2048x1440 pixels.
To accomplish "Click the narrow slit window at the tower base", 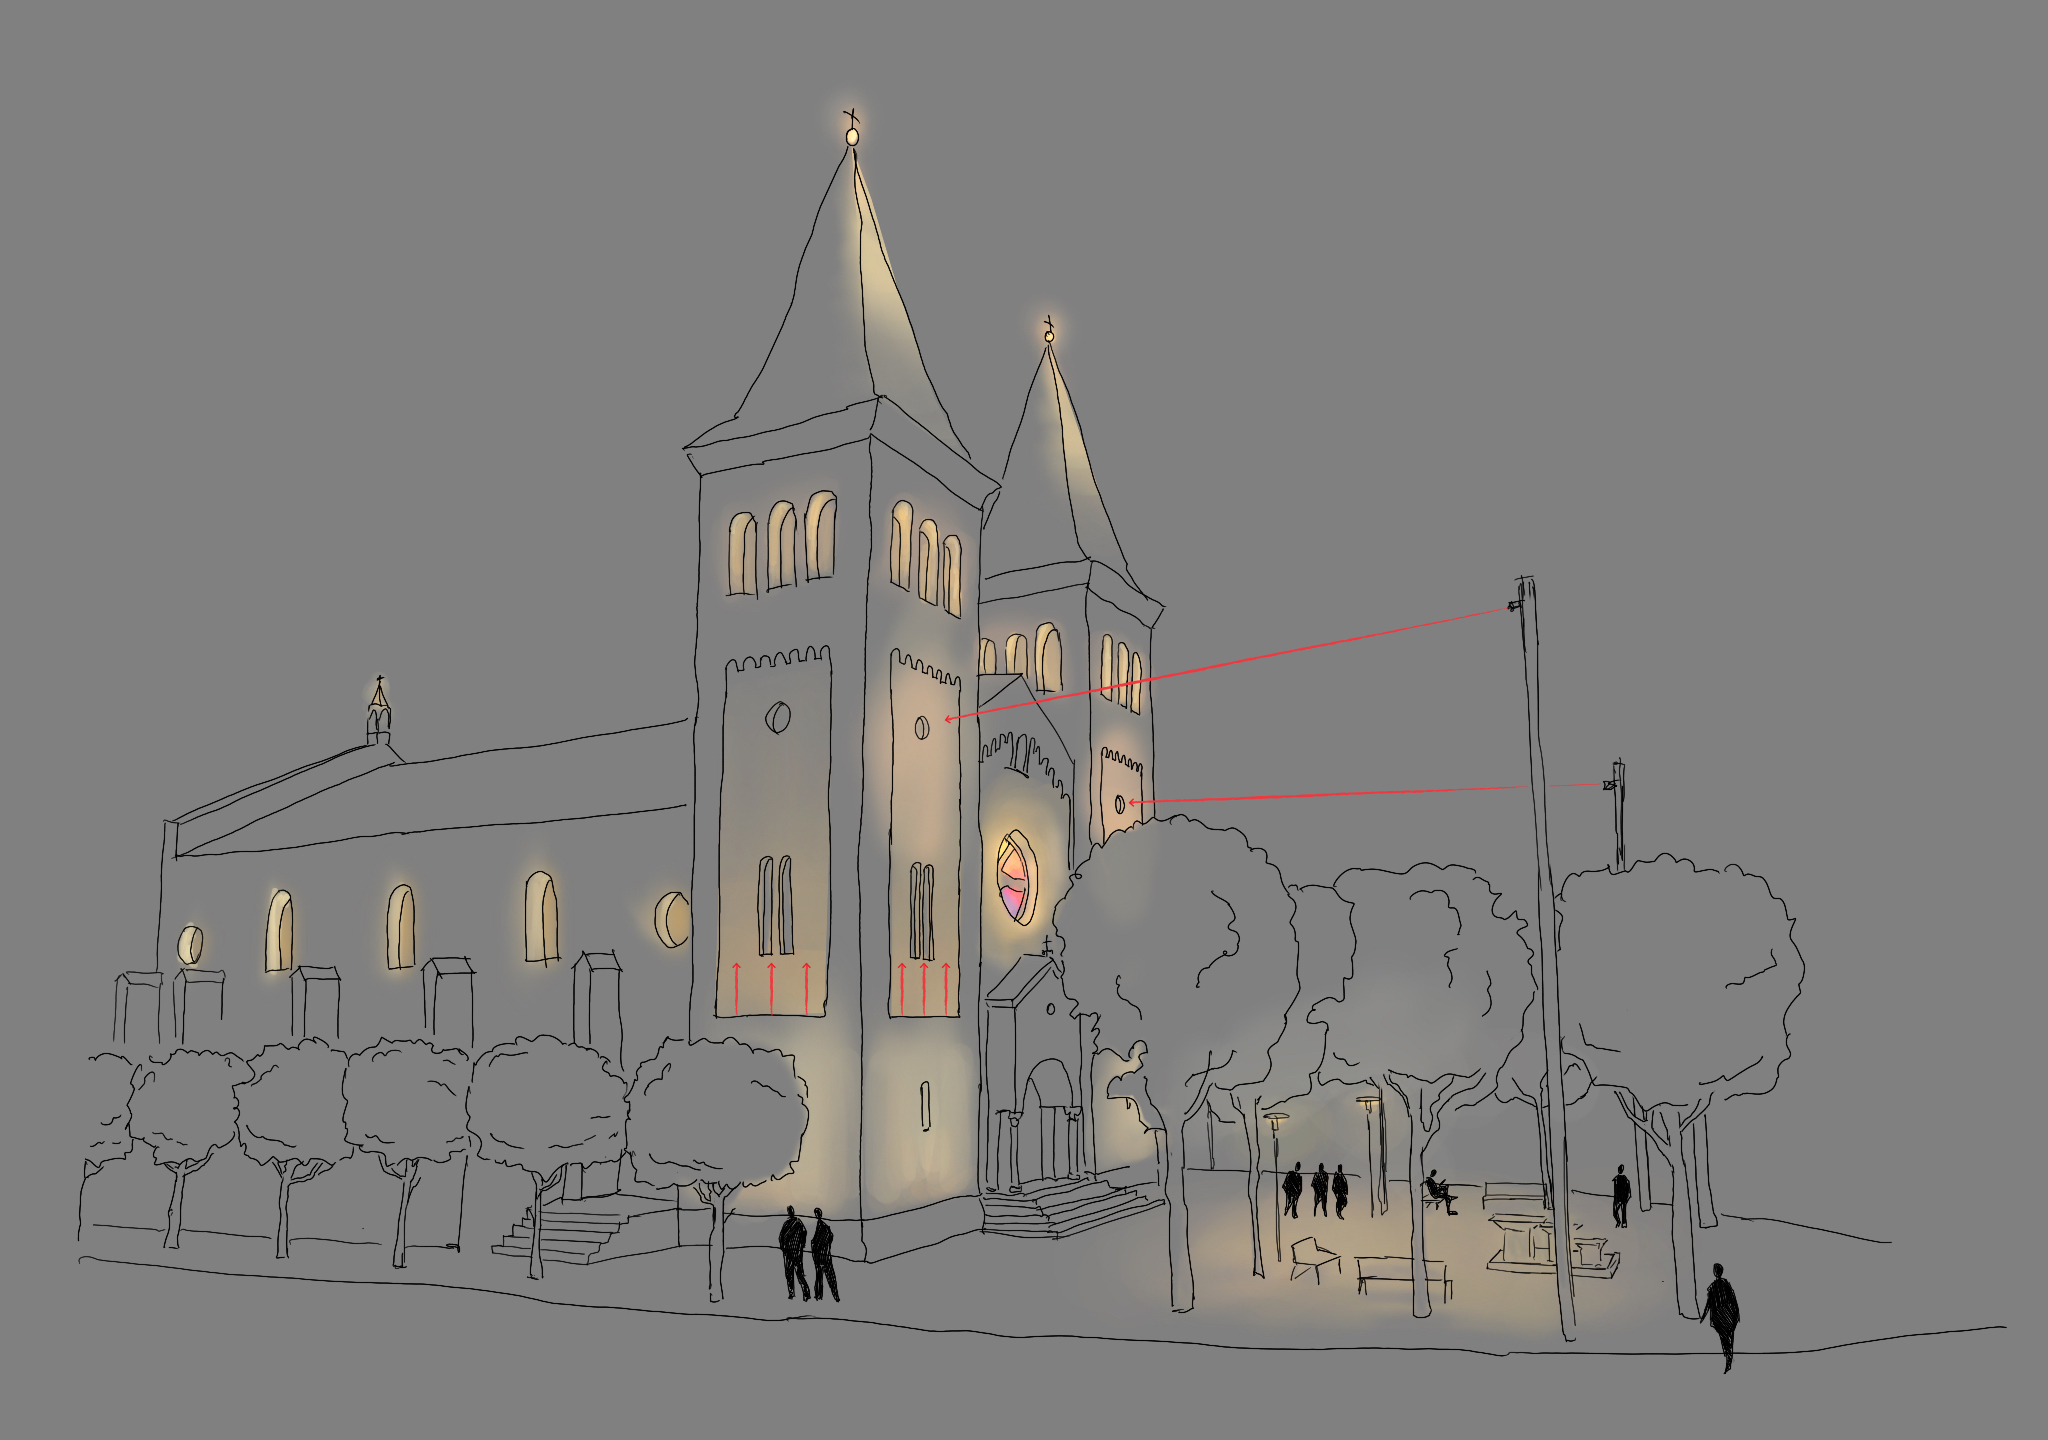I will click(925, 1105).
